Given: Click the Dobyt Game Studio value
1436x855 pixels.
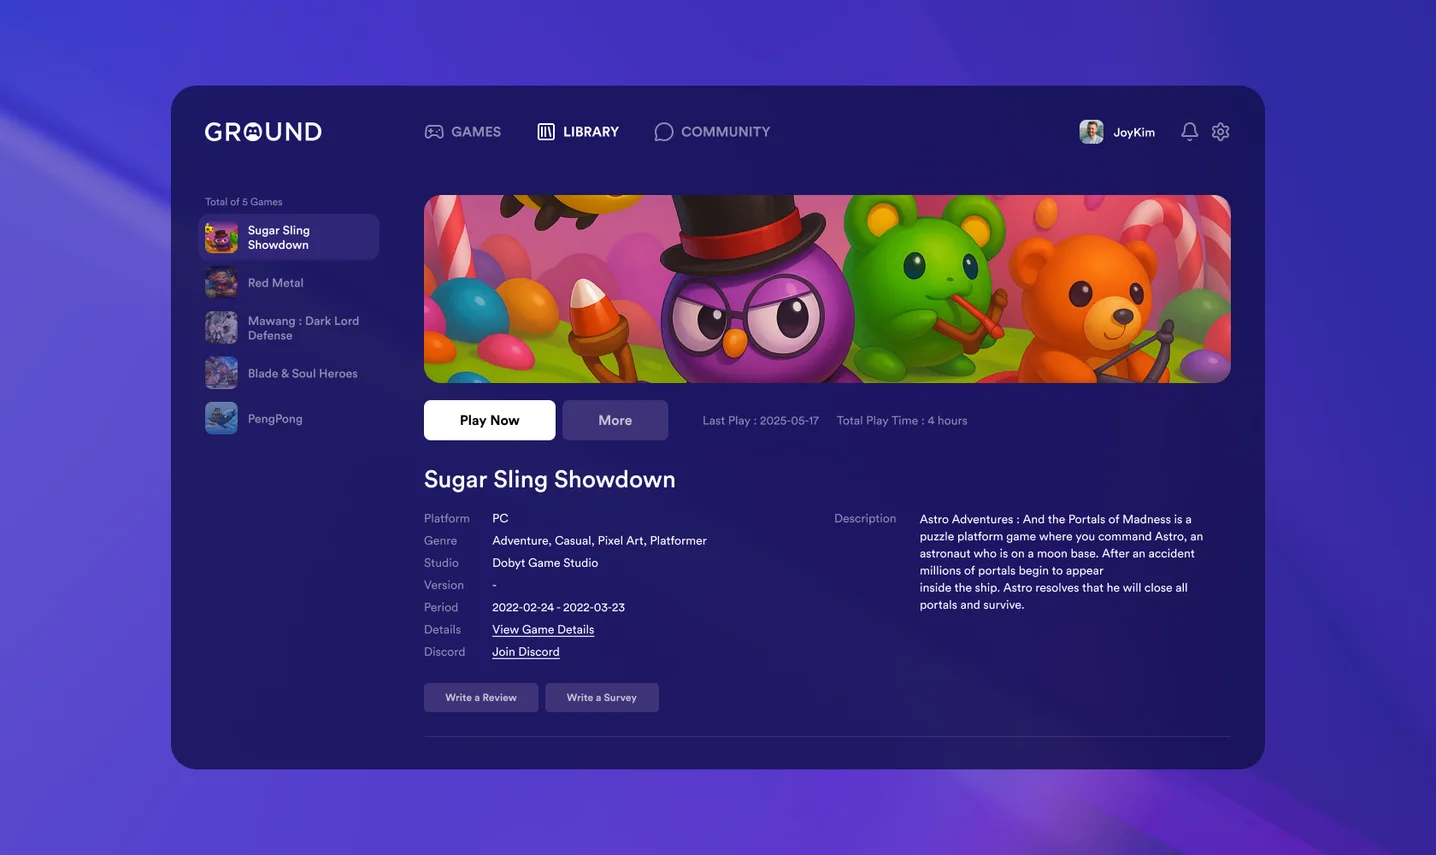Looking at the screenshot, I should 545,563.
